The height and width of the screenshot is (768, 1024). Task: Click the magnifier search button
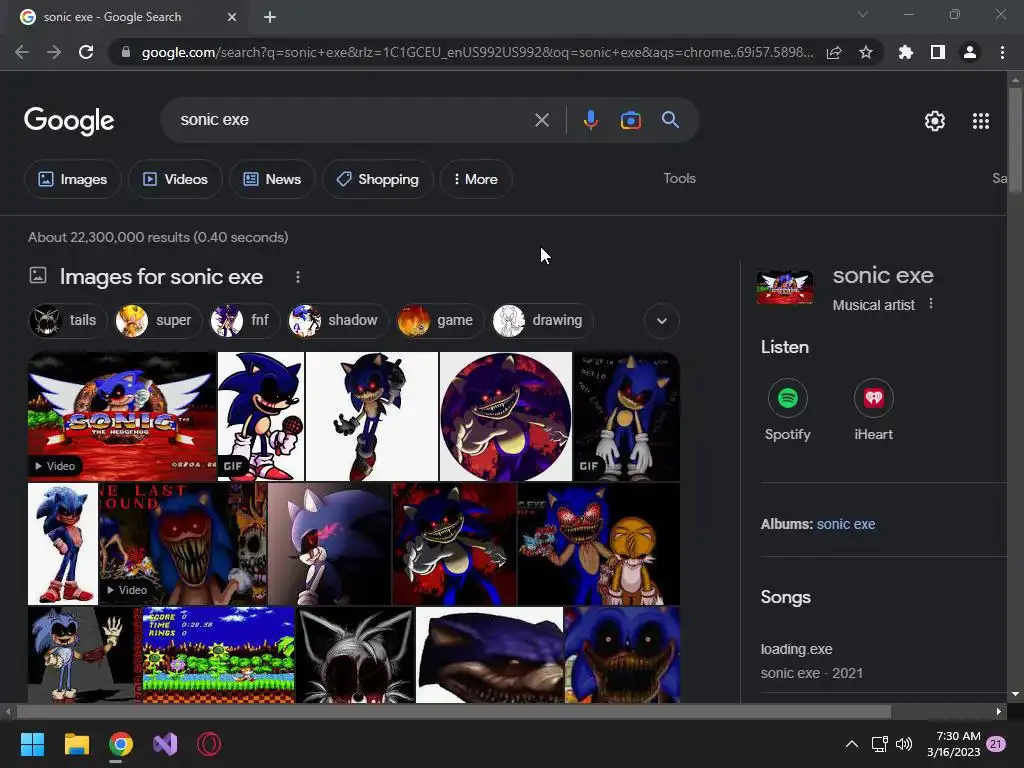(x=670, y=120)
